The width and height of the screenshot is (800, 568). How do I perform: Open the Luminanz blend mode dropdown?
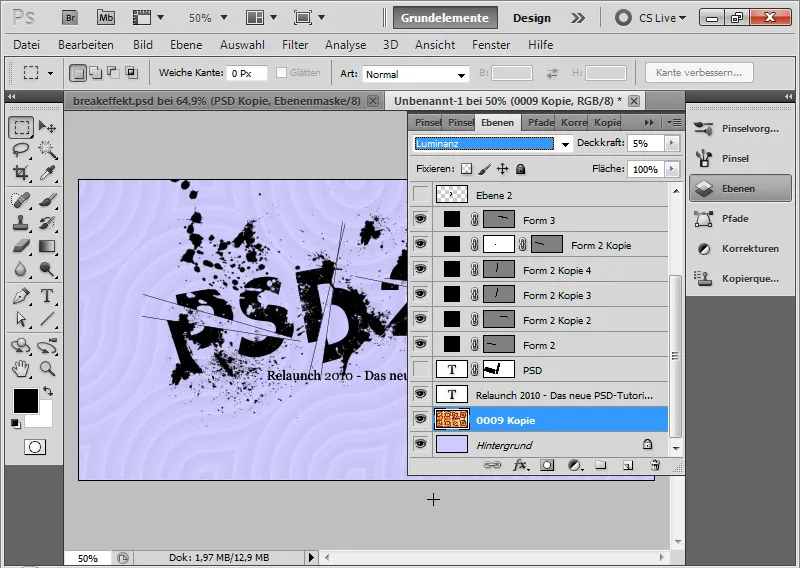[x=565, y=144]
